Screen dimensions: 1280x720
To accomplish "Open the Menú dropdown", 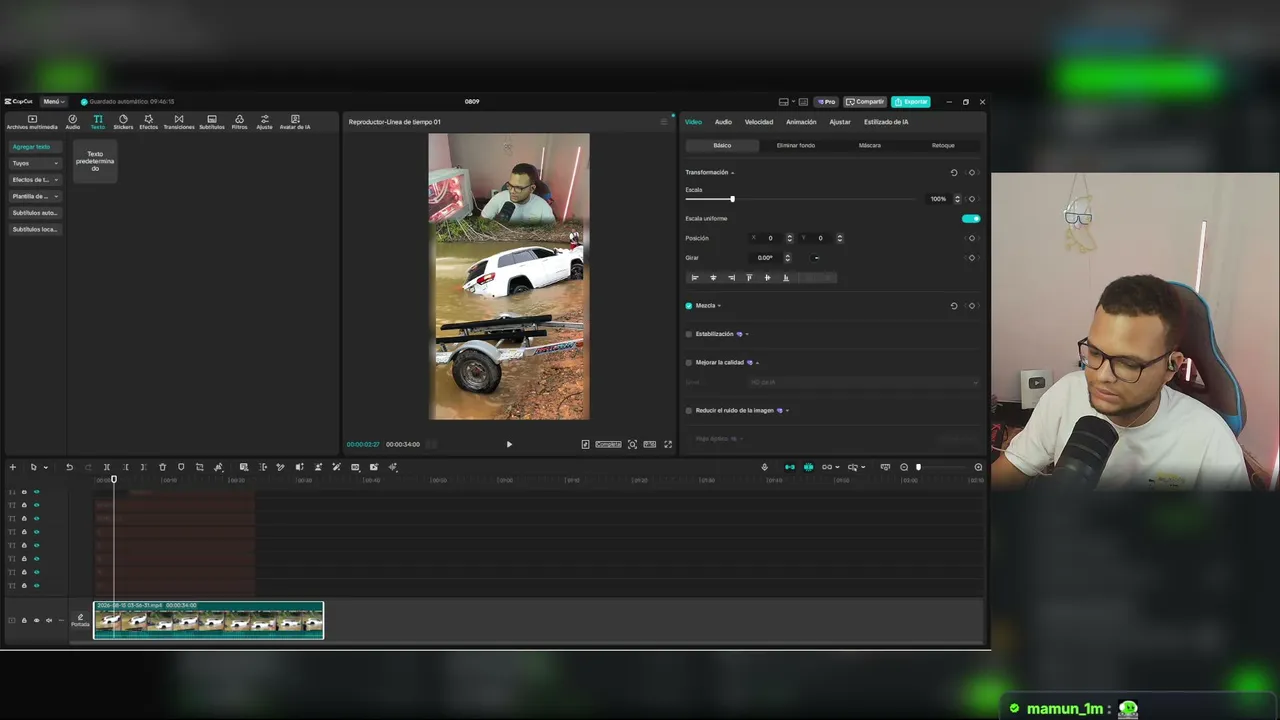I will 53,102.
